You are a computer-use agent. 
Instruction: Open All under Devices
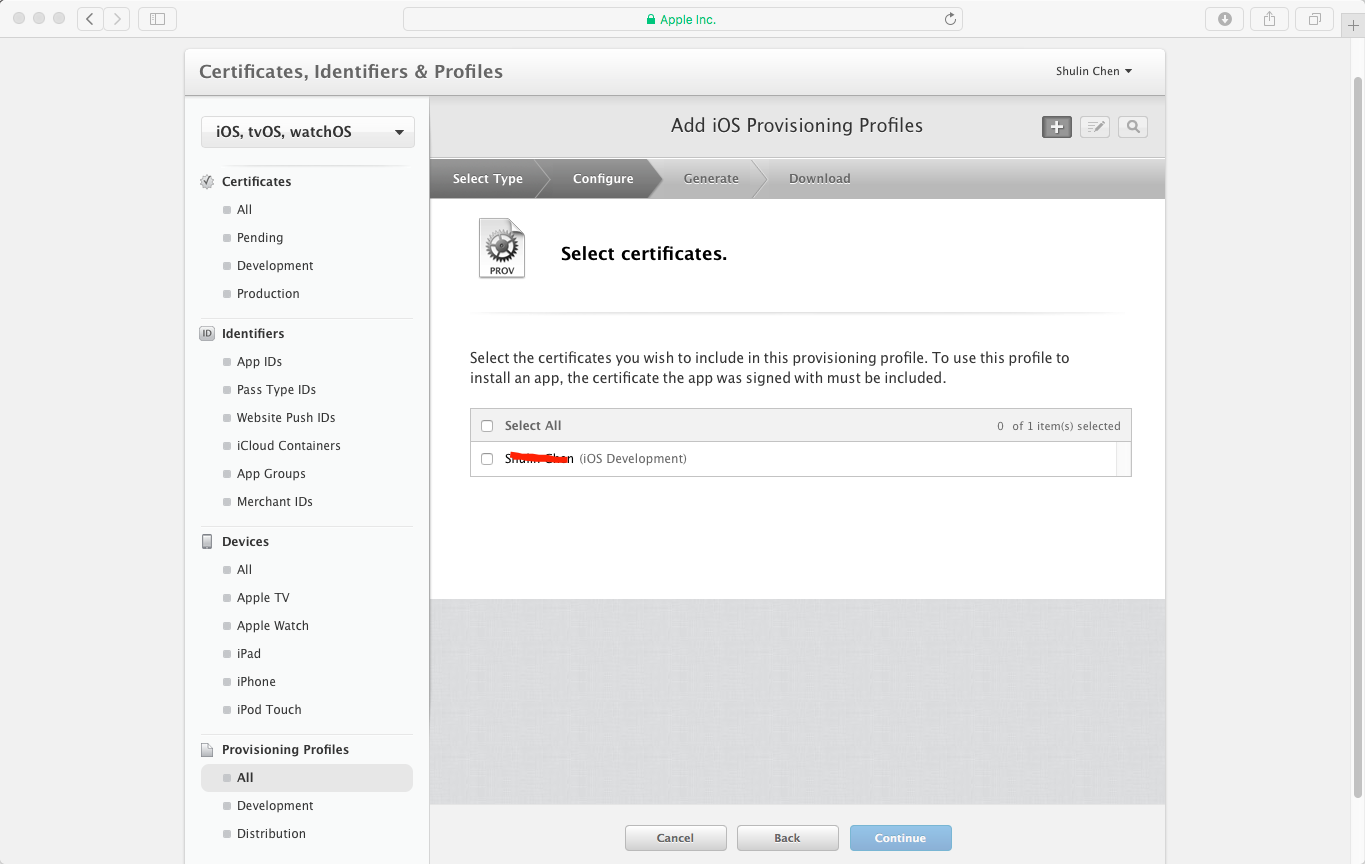click(x=244, y=570)
